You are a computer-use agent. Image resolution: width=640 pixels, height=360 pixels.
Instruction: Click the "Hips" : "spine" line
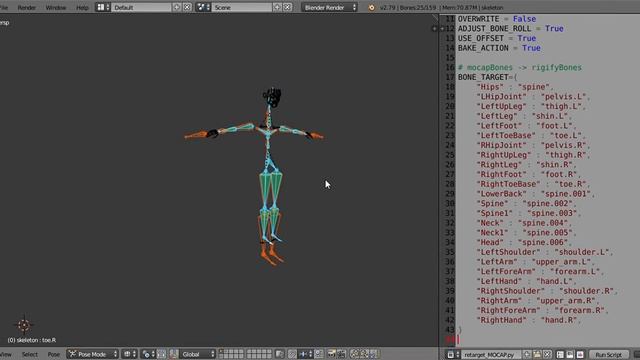[514, 87]
